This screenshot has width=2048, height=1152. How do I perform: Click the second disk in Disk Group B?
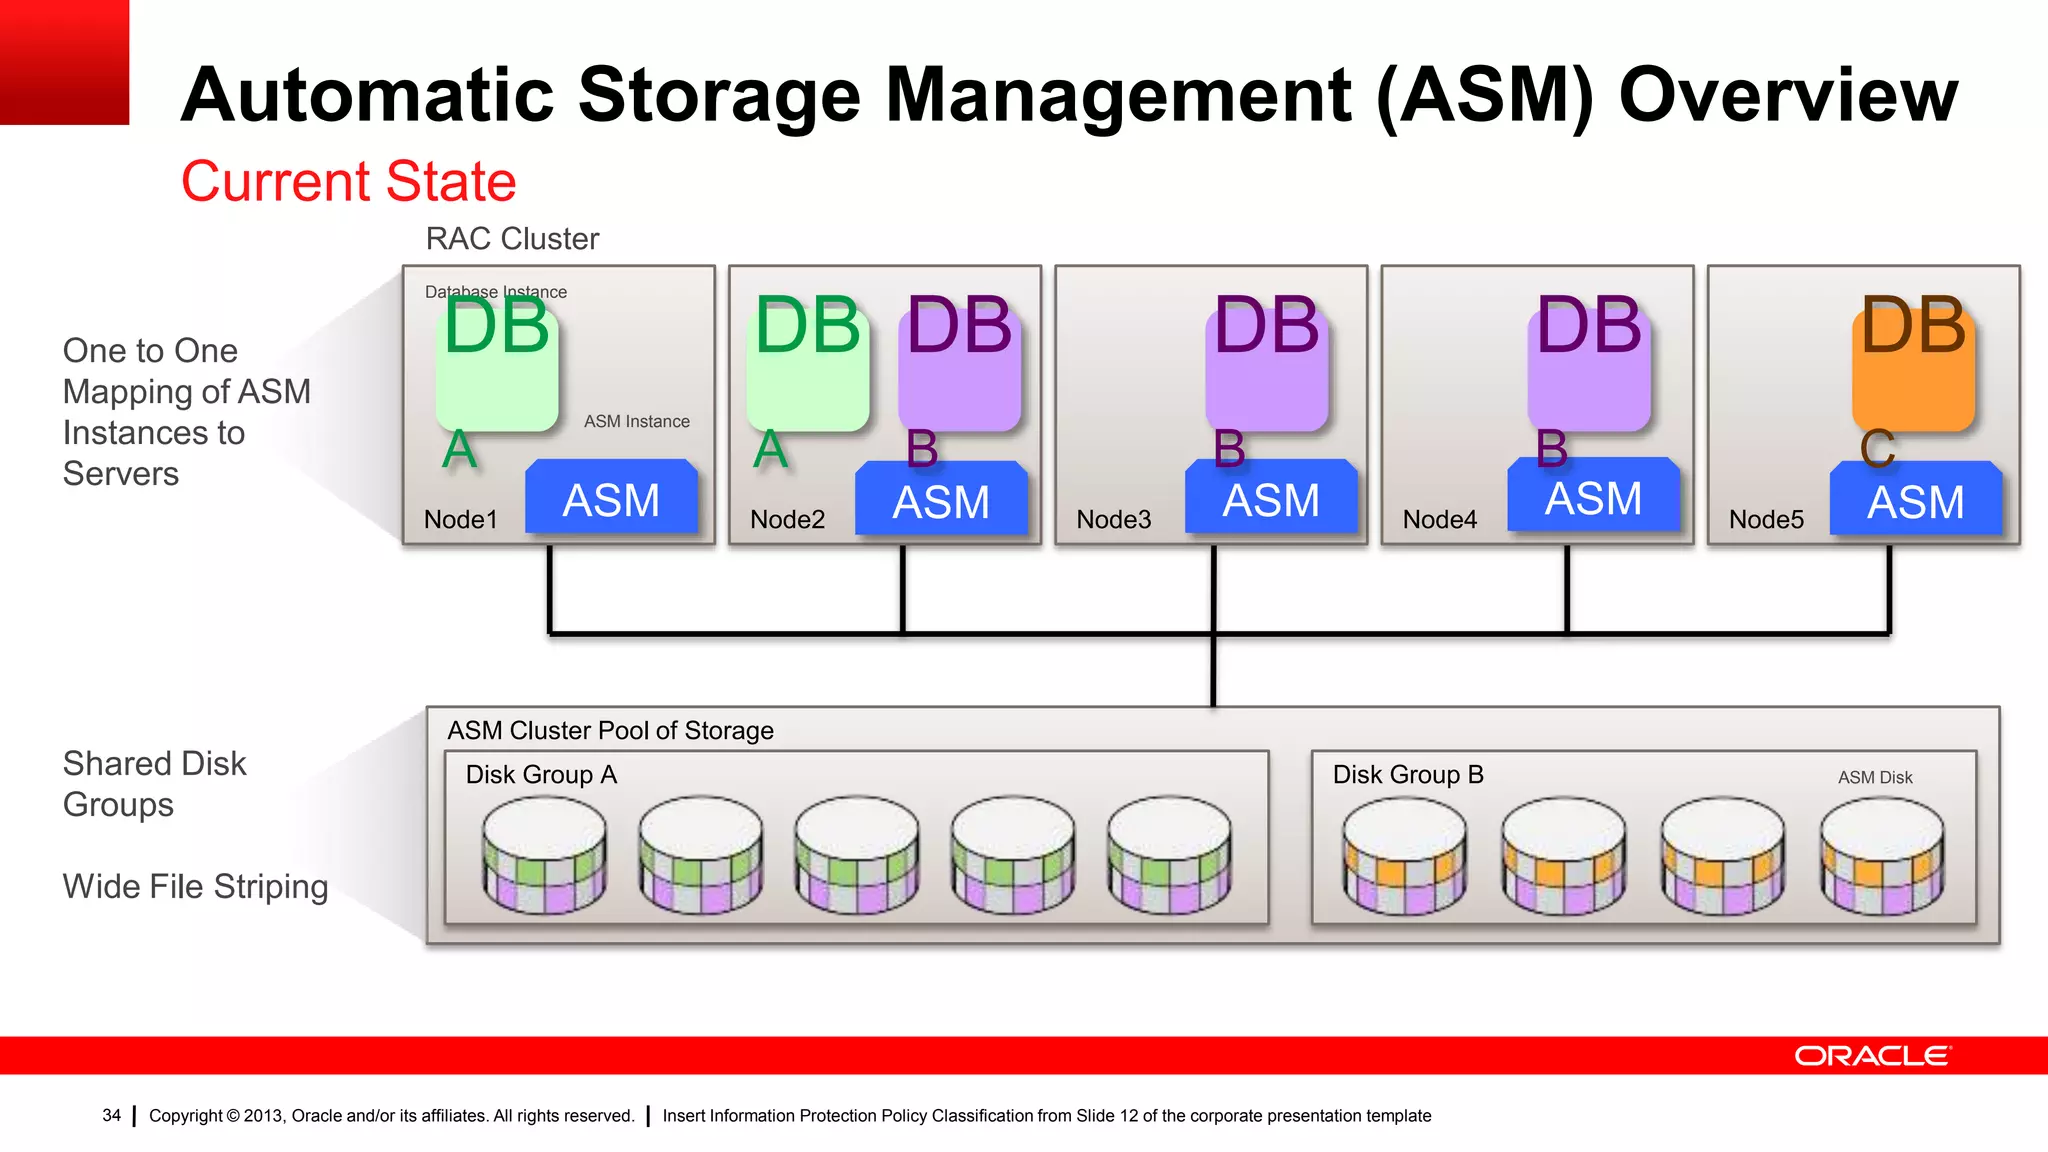(1564, 855)
